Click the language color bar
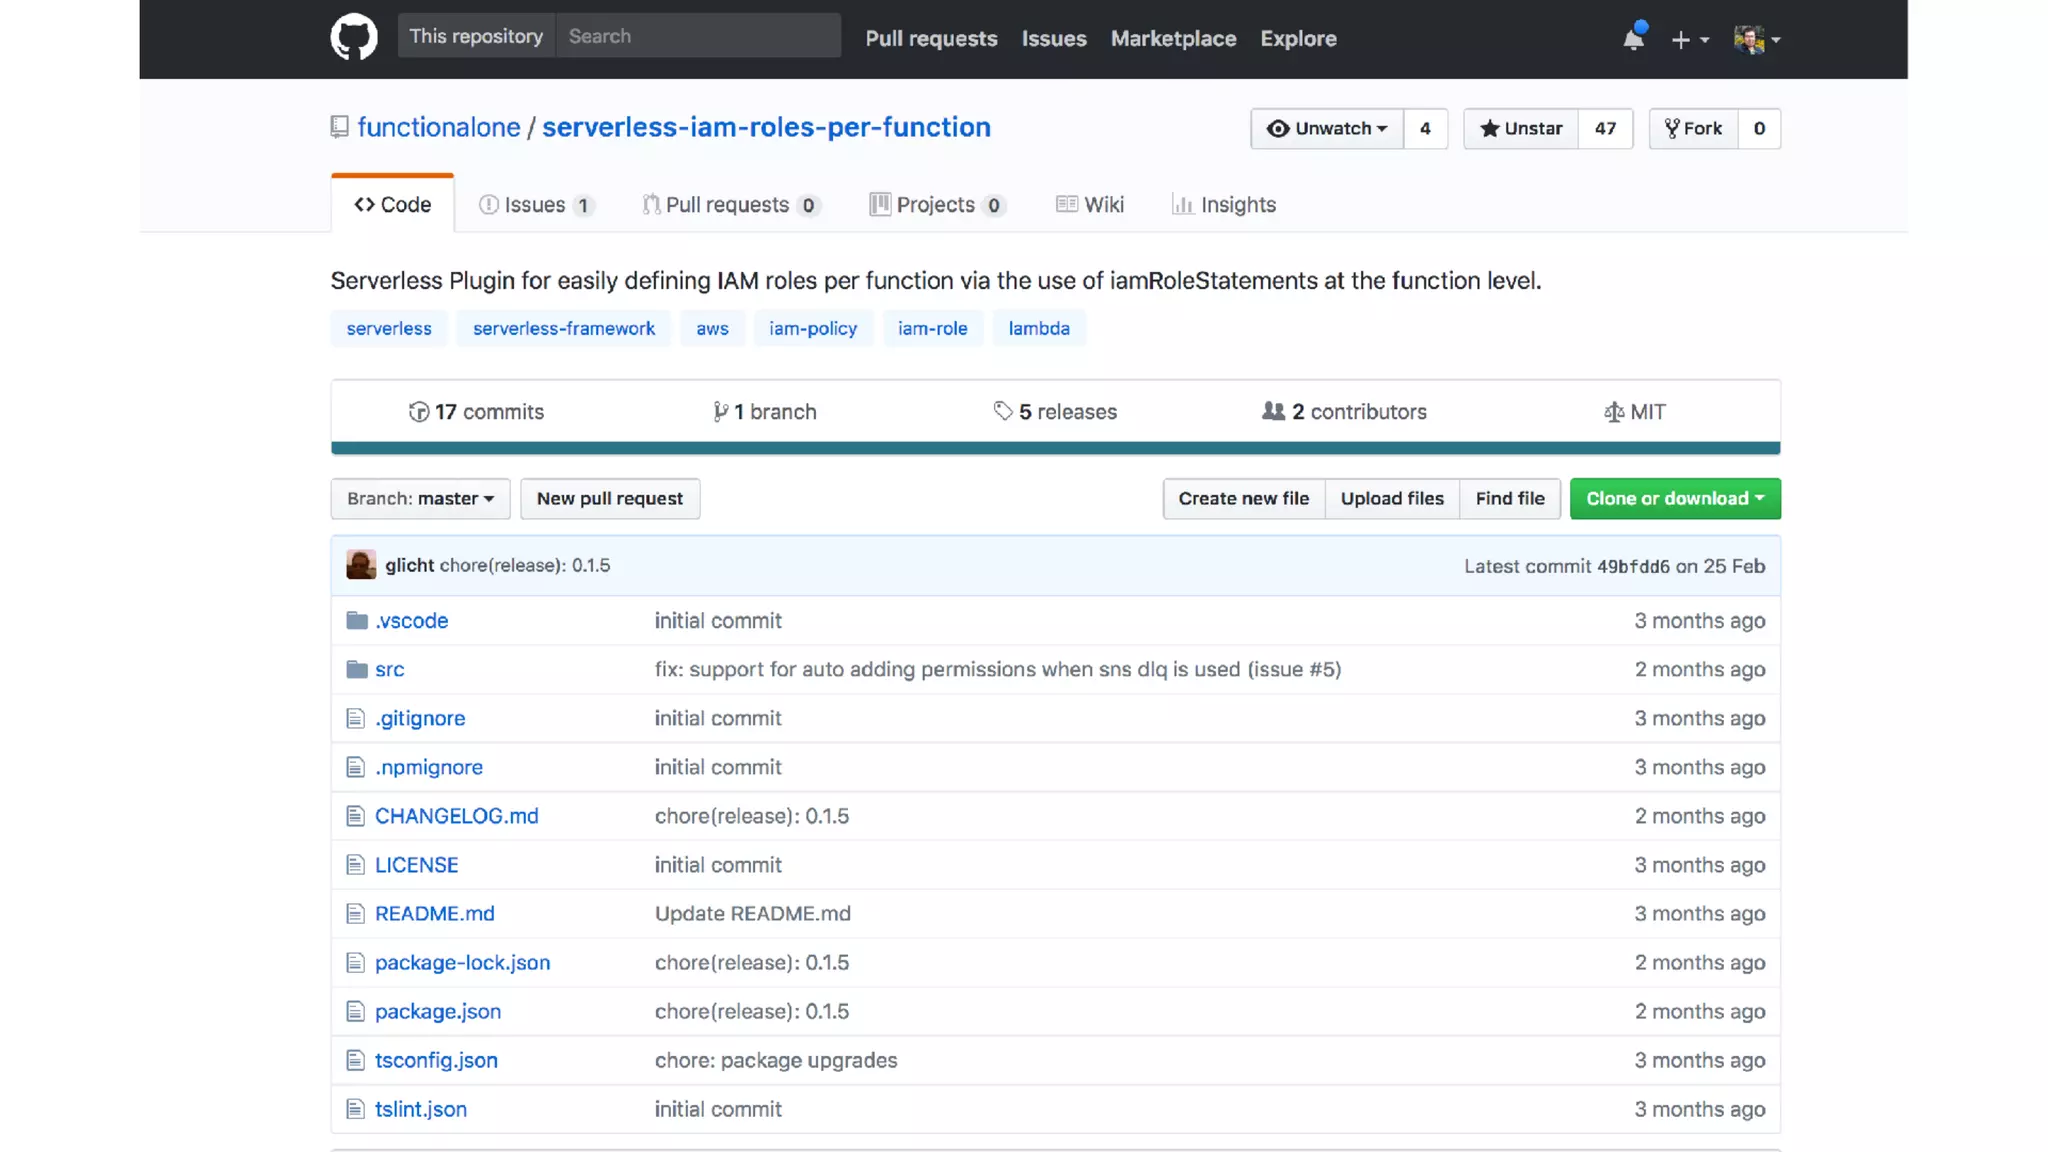Image resolution: width=2048 pixels, height=1152 pixels. click(1055, 448)
